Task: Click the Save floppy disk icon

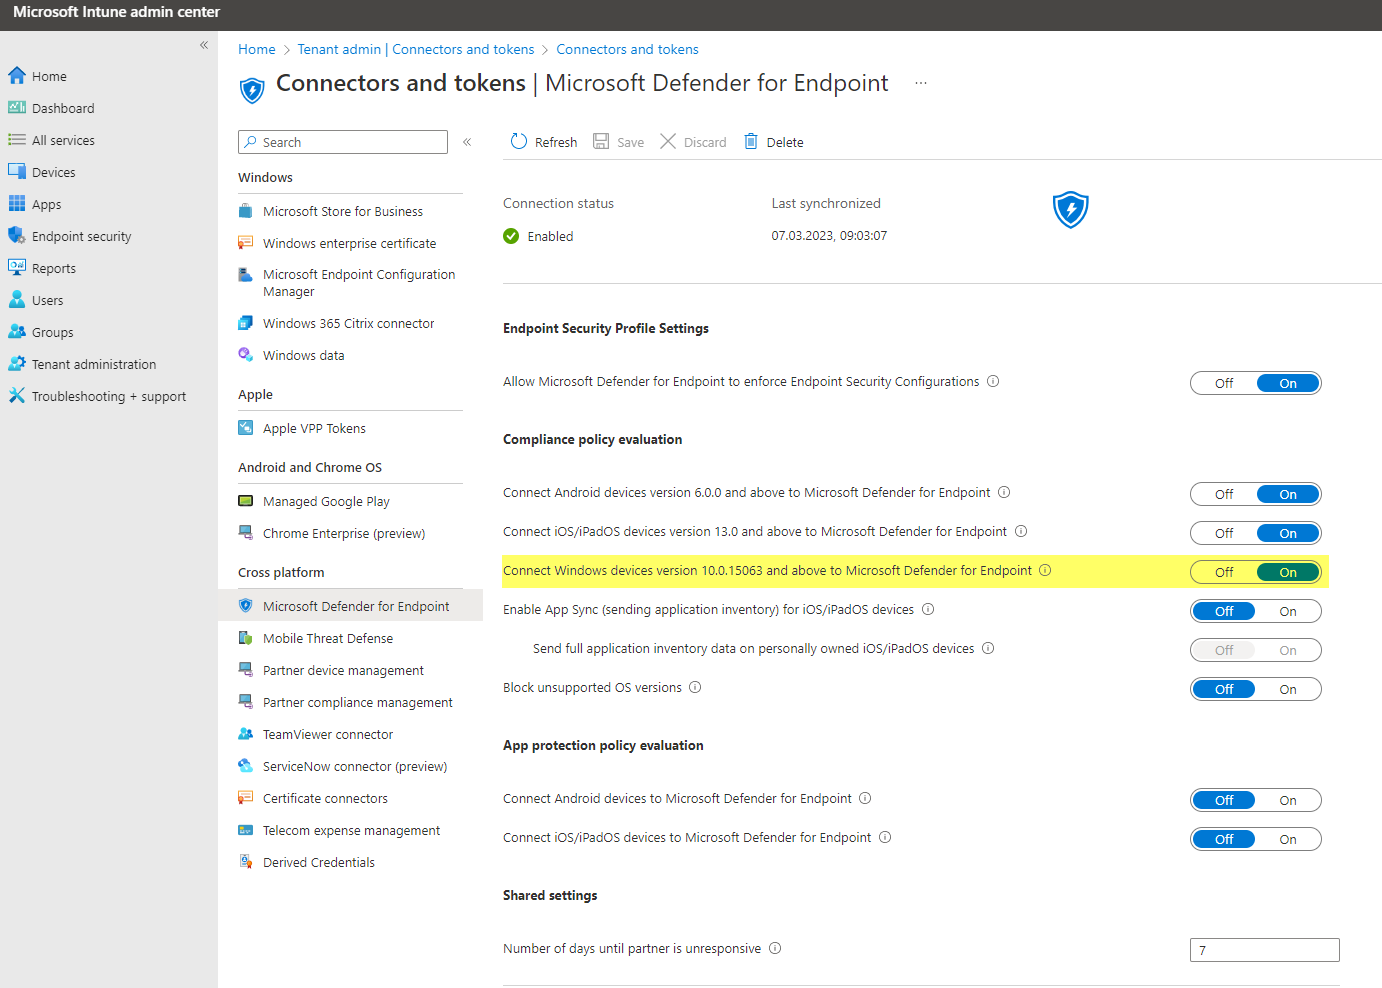Action: [601, 142]
